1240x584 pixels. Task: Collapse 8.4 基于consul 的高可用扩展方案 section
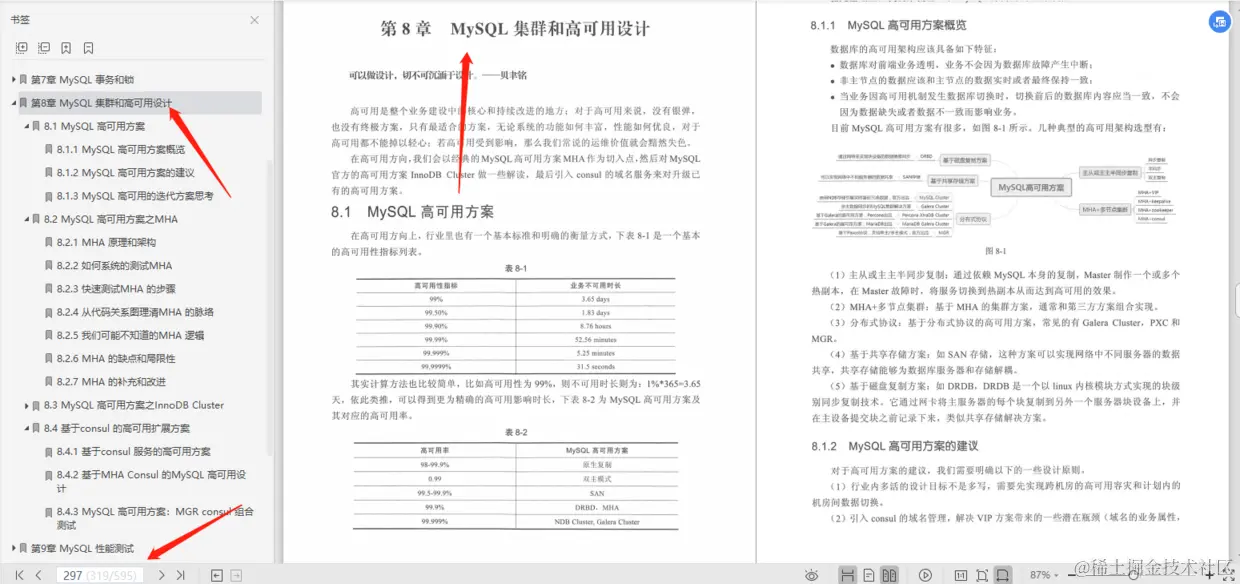27,428
